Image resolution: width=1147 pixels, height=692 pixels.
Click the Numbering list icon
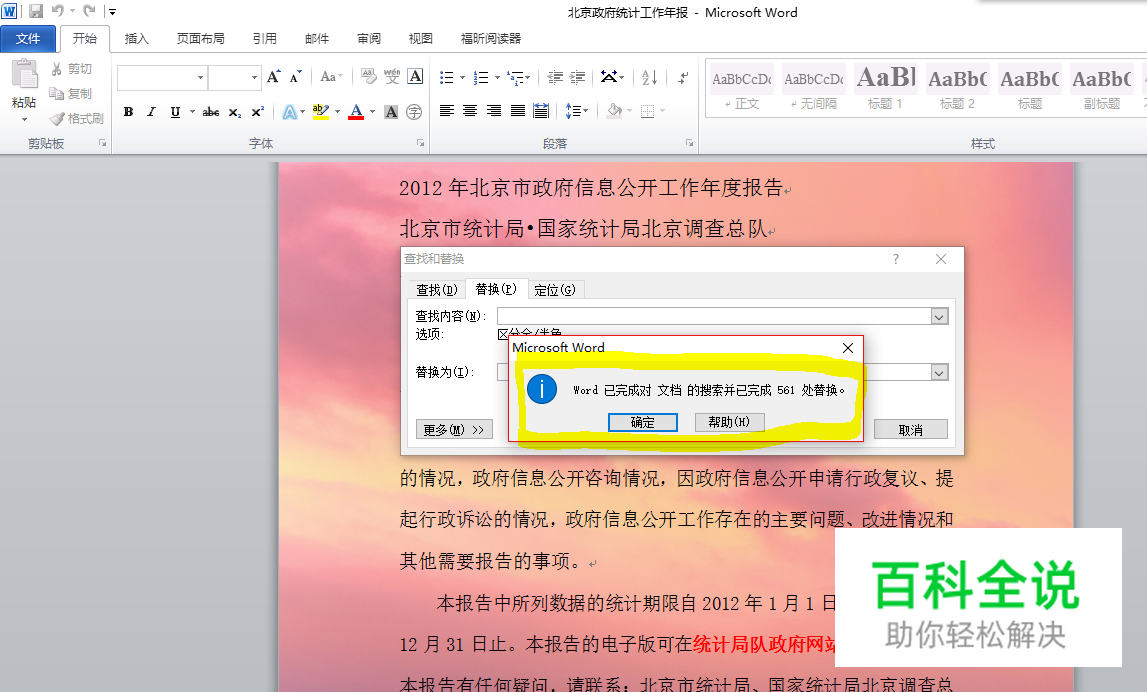(481, 77)
